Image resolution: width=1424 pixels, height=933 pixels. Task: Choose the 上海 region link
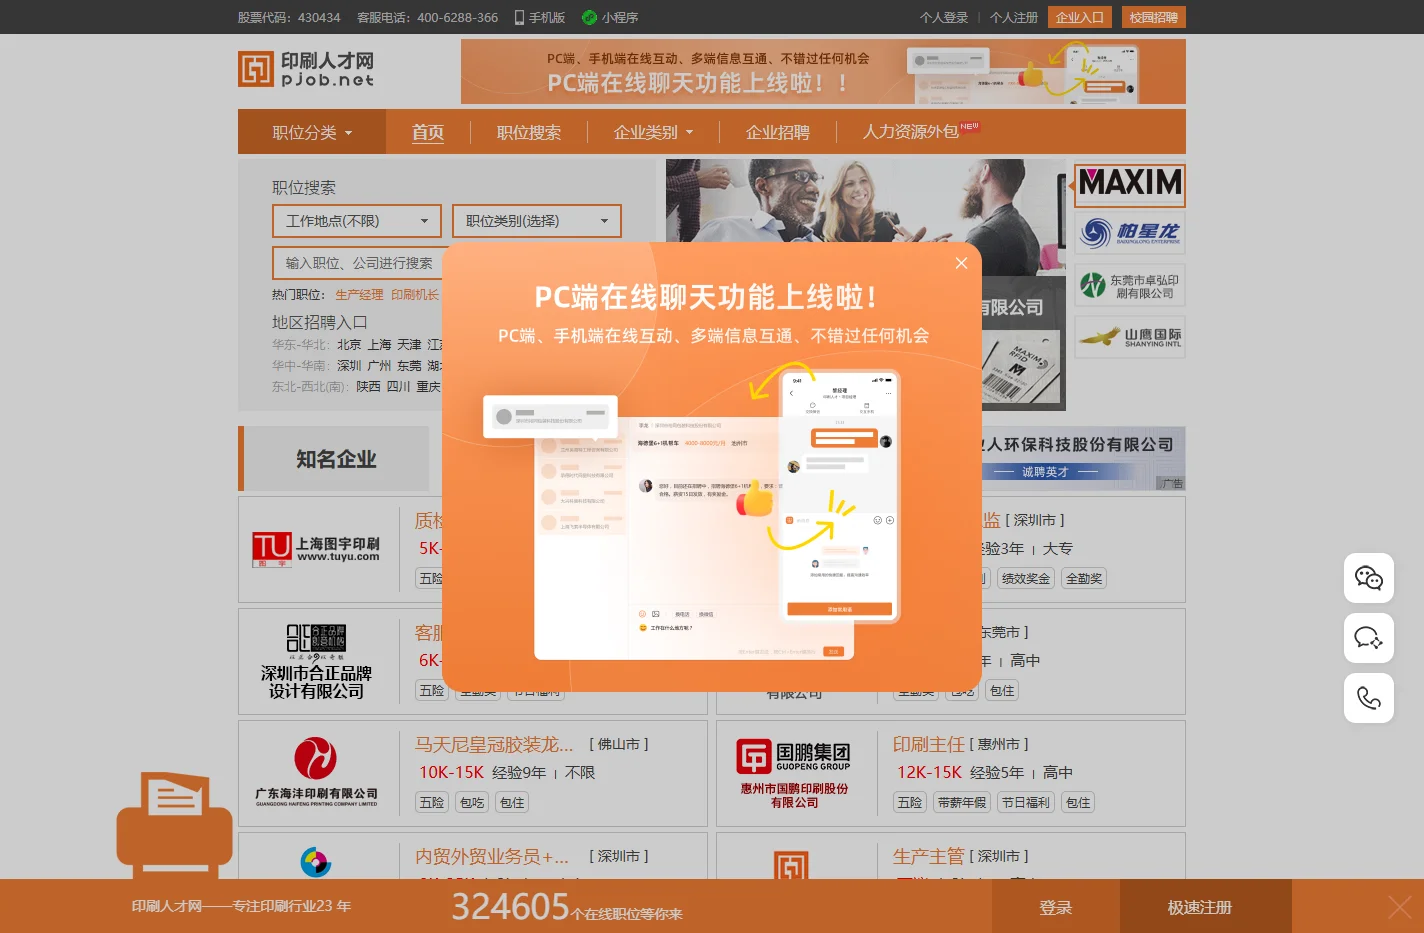379,344
